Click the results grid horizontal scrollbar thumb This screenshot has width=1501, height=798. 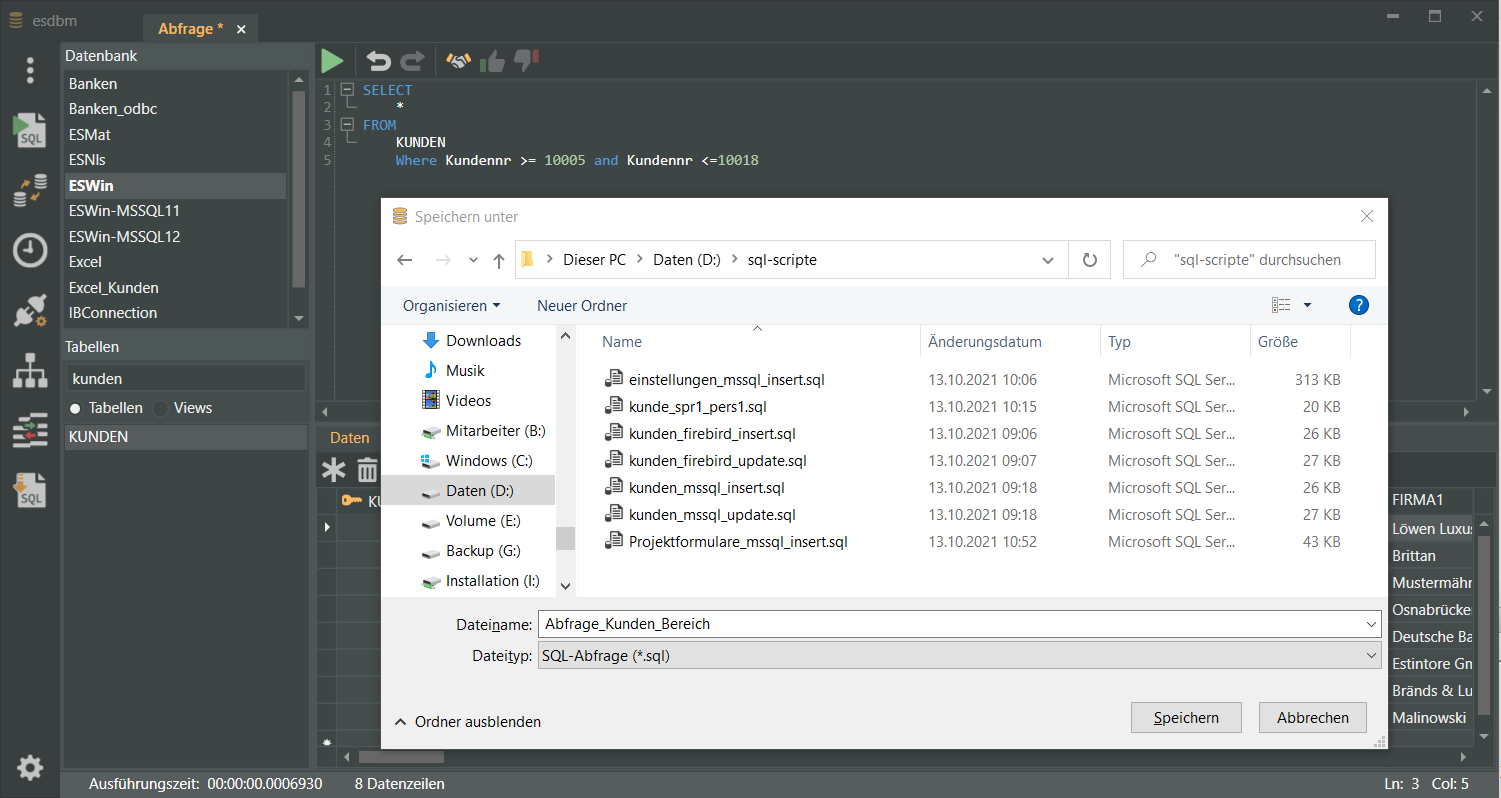pos(400,758)
